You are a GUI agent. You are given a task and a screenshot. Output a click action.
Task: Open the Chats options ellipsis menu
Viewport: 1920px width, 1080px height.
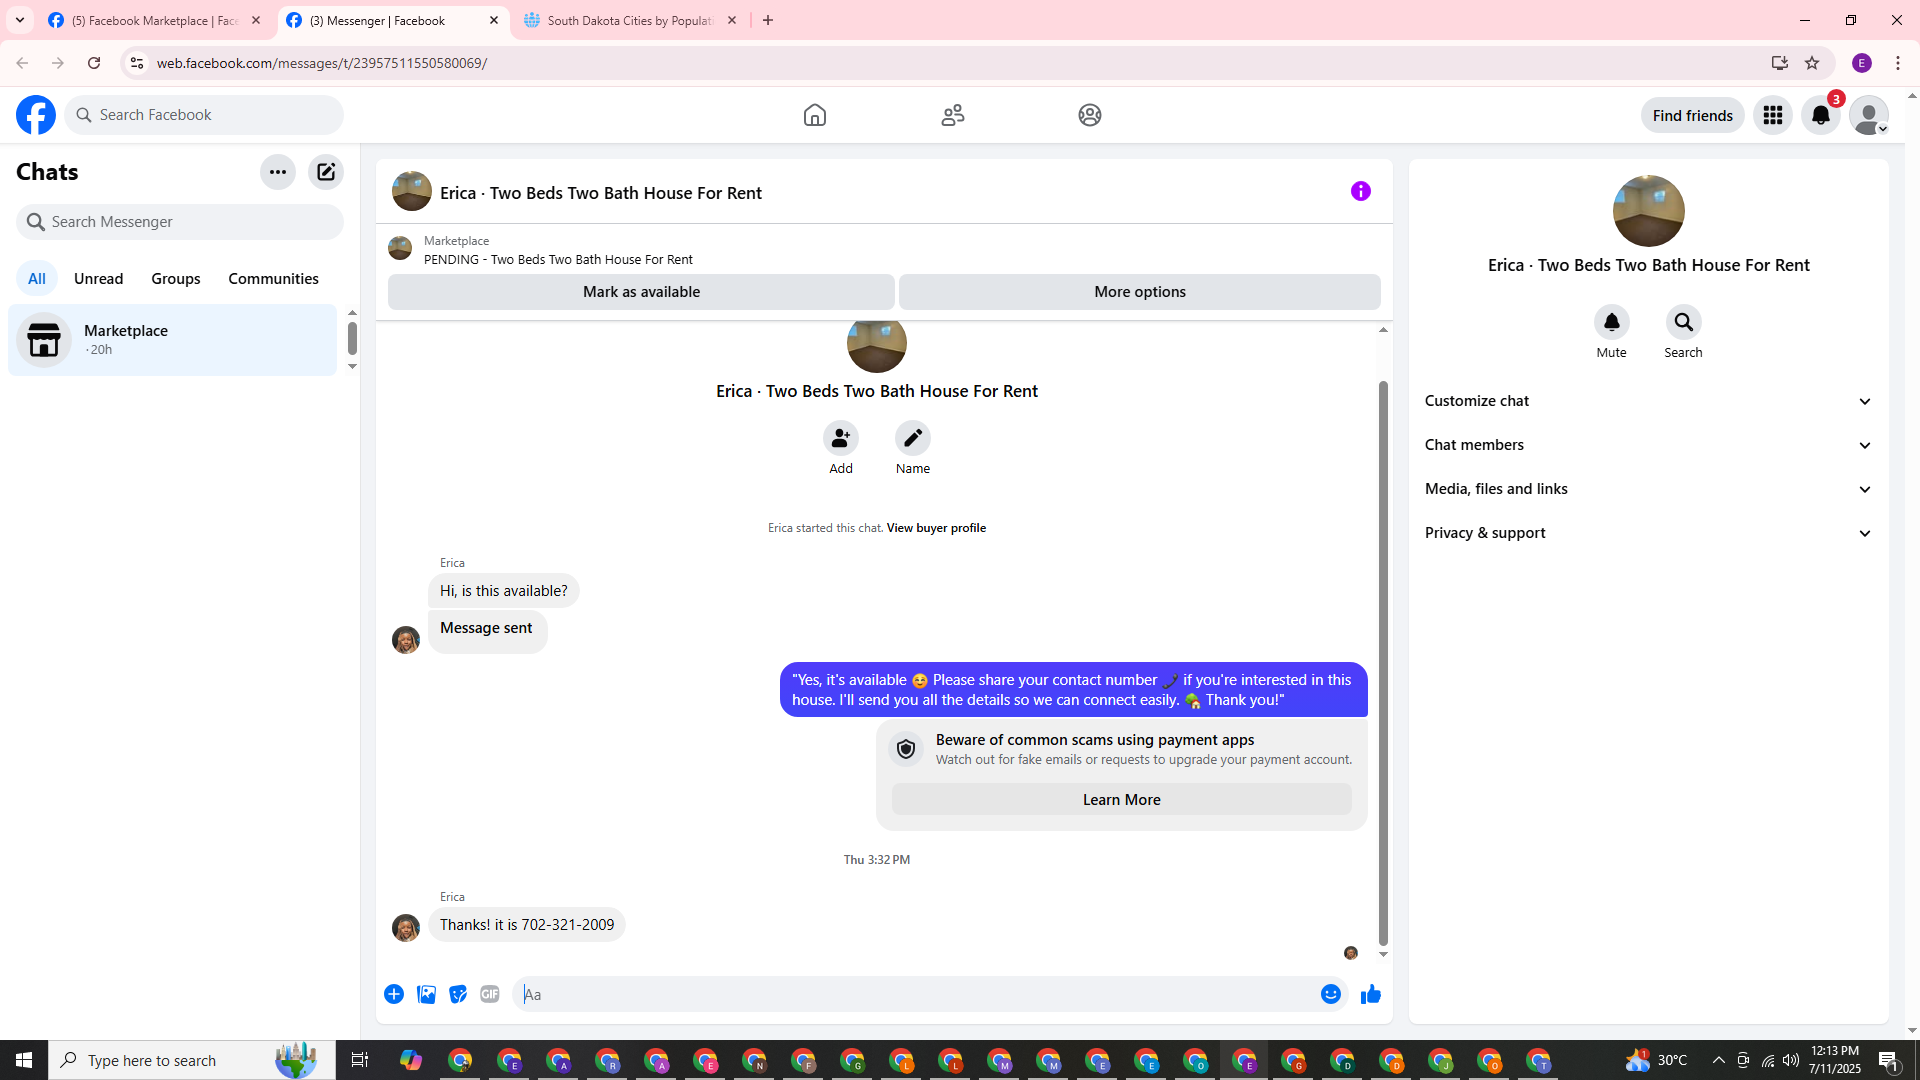pos(278,172)
